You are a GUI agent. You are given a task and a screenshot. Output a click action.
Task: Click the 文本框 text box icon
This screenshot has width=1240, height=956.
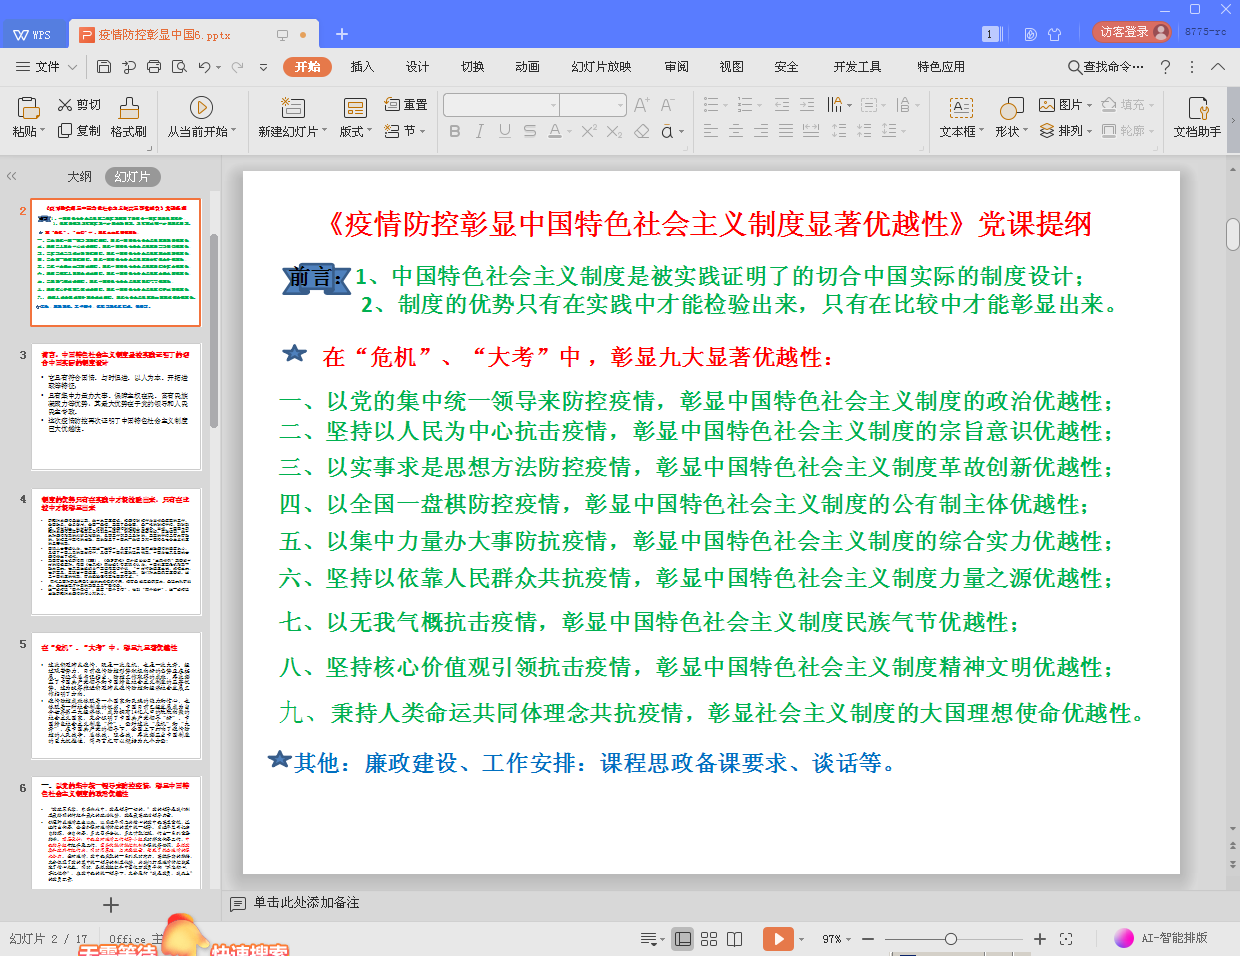tap(961, 108)
